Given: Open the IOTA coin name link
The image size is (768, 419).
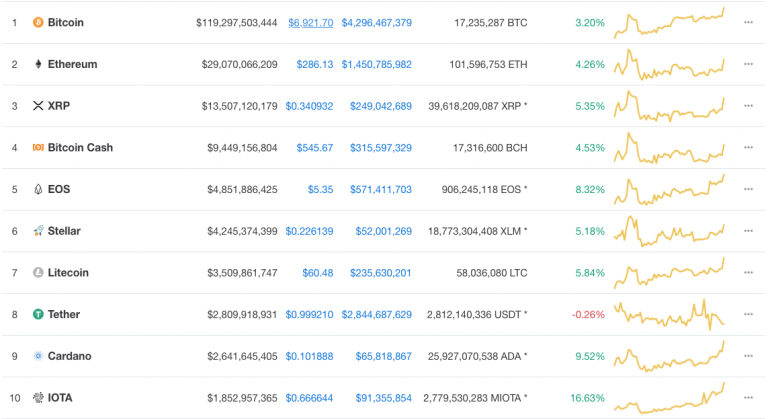Looking at the screenshot, I should click(60, 397).
